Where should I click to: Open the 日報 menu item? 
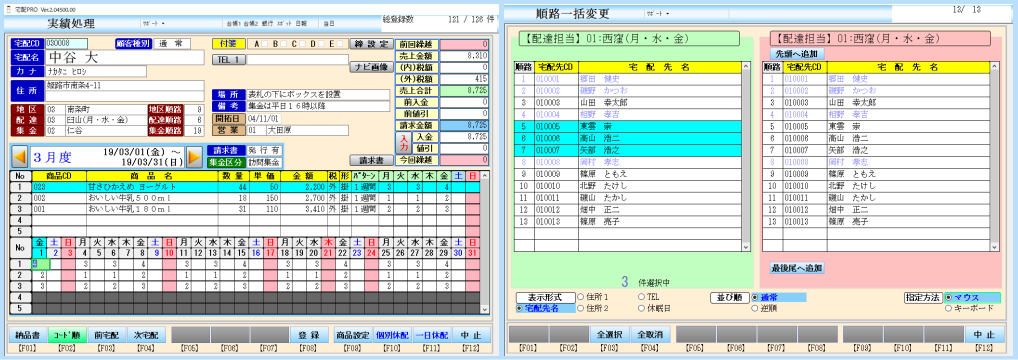coord(301,23)
